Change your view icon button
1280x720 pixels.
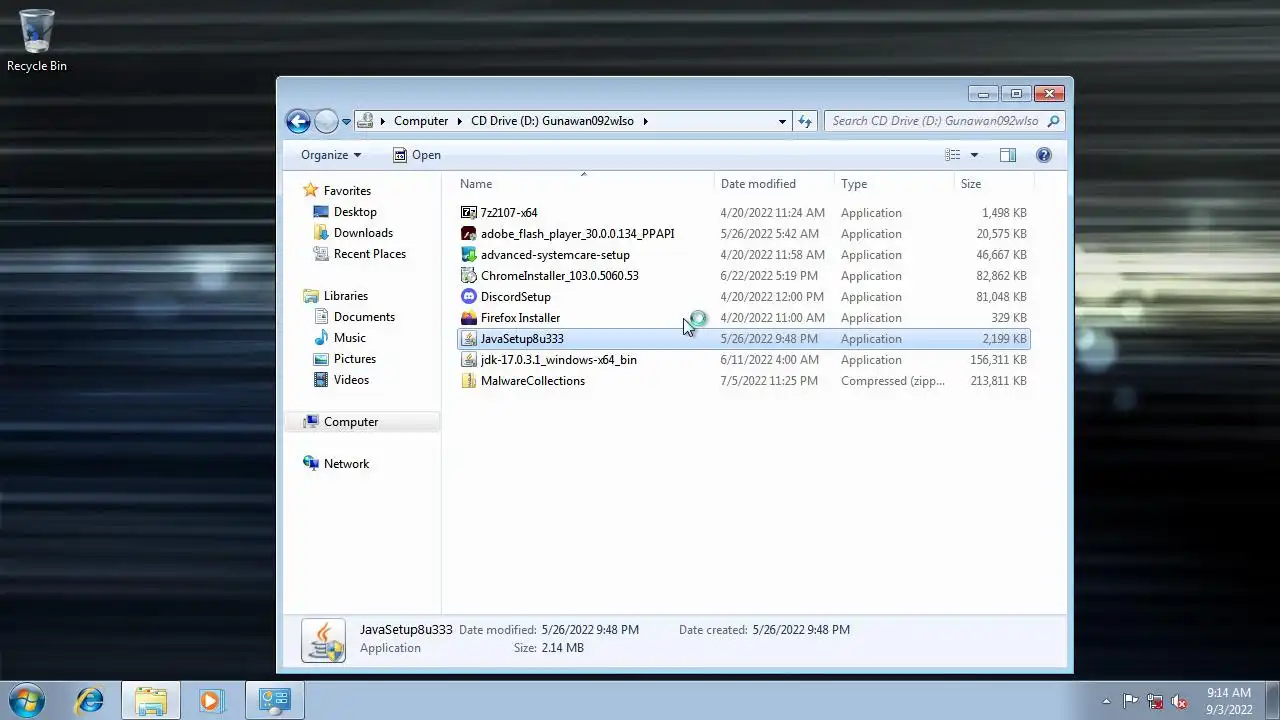click(952, 155)
